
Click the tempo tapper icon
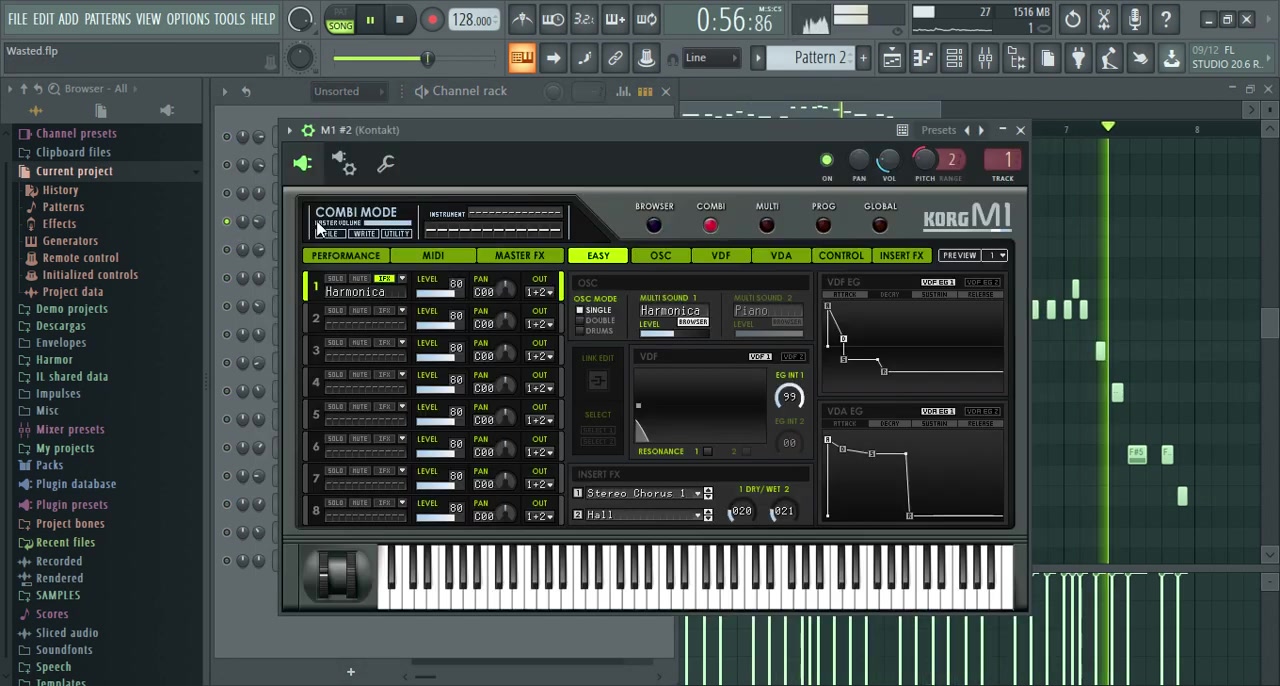point(1109,58)
